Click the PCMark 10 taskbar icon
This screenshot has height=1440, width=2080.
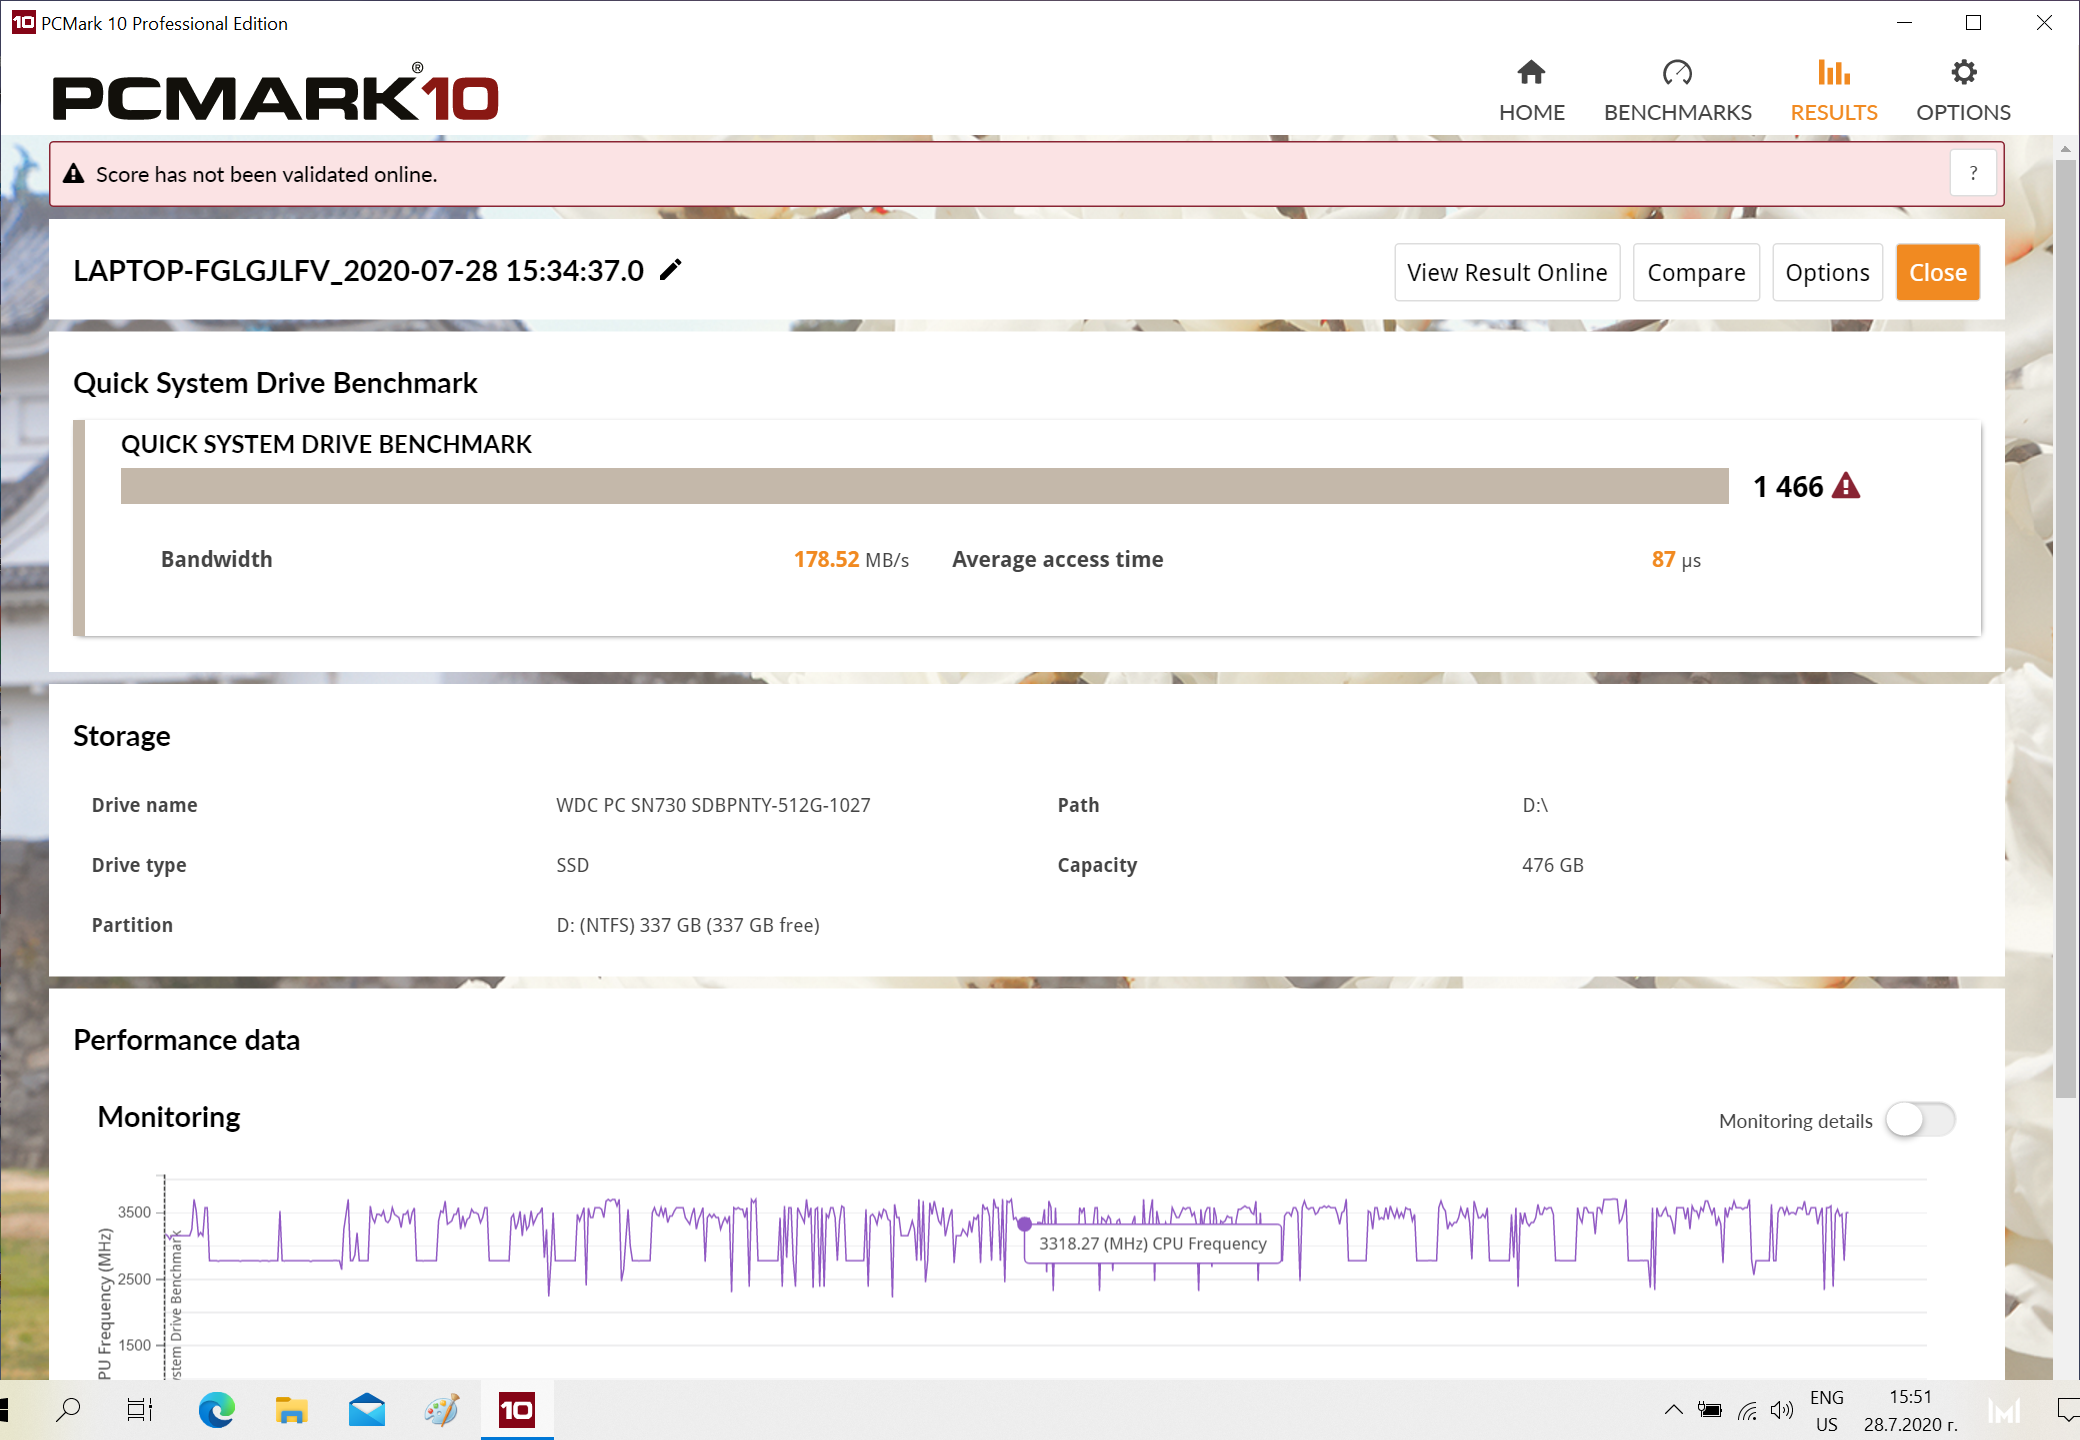(x=517, y=1410)
